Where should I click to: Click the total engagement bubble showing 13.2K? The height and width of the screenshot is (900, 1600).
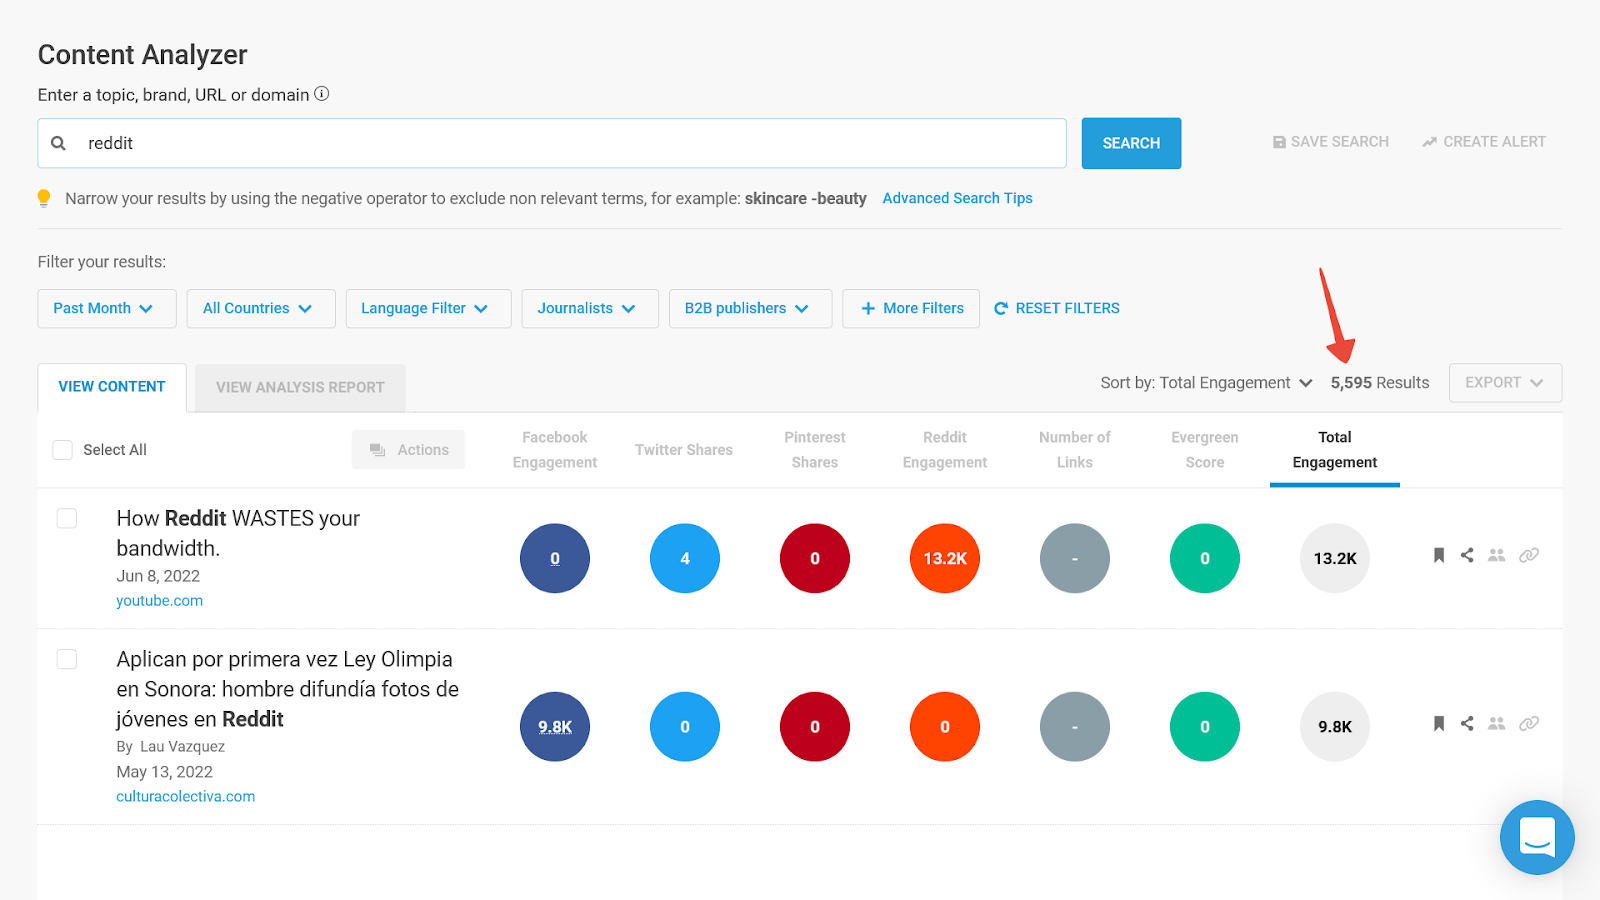click(1335, 558)
